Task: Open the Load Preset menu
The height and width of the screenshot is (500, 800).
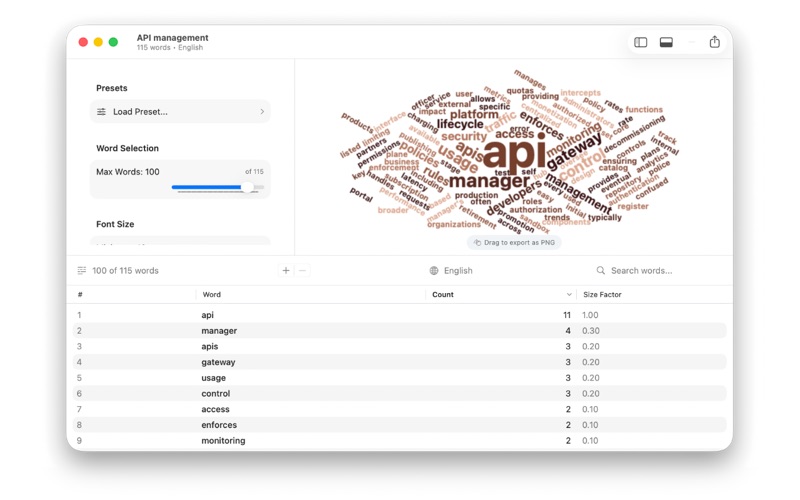Action: click(180, 112)
